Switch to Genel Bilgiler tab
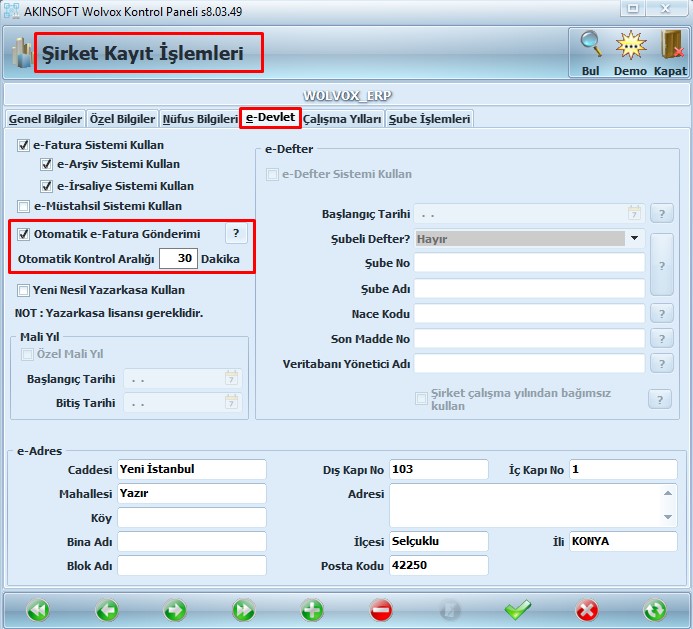This screenshot has width=693, height=629. 45,119
